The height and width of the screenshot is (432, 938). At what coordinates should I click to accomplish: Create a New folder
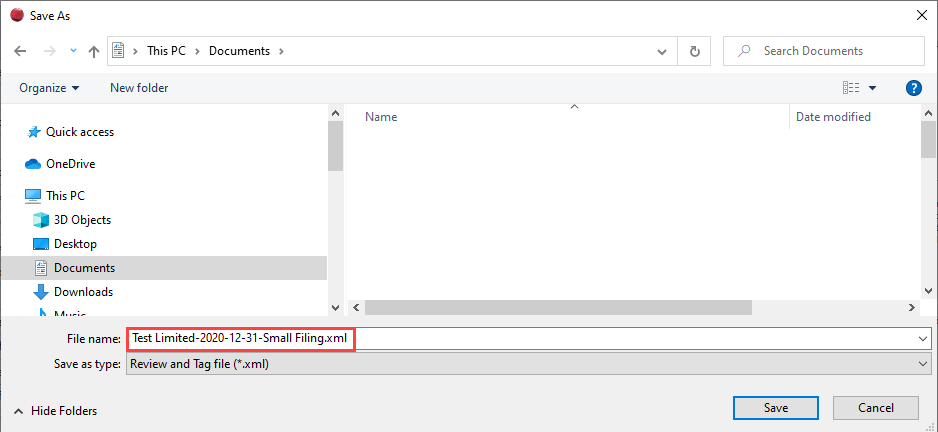point(139,88)
